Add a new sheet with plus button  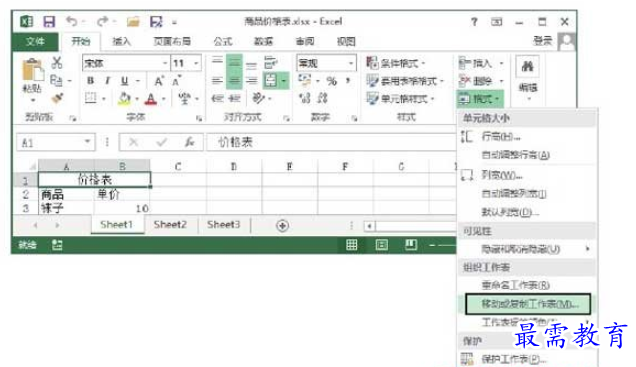[282, 225]
